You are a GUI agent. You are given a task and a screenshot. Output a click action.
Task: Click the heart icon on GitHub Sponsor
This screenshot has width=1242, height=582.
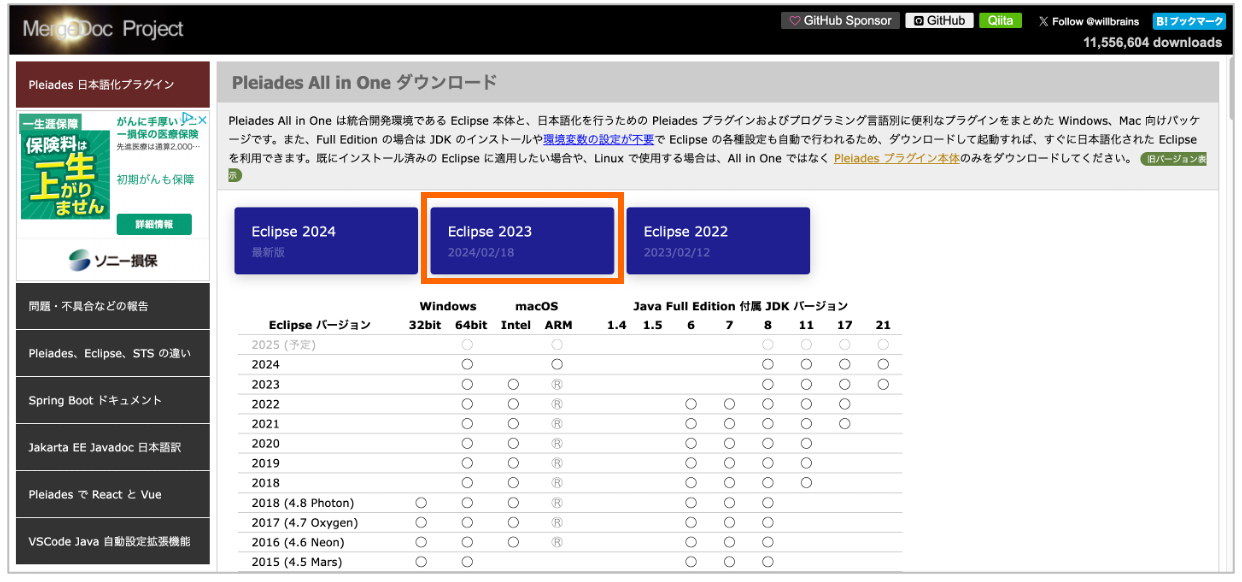(x=797, y=19)
